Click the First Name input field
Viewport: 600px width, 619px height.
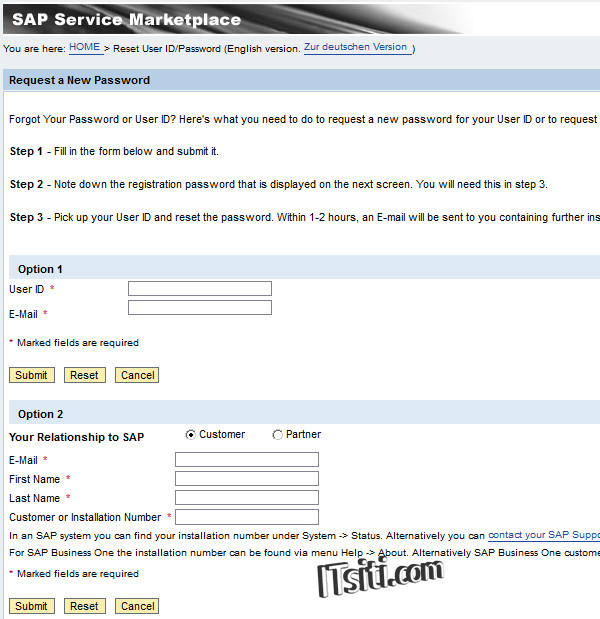pyautogui.click(x=247, y=478)
